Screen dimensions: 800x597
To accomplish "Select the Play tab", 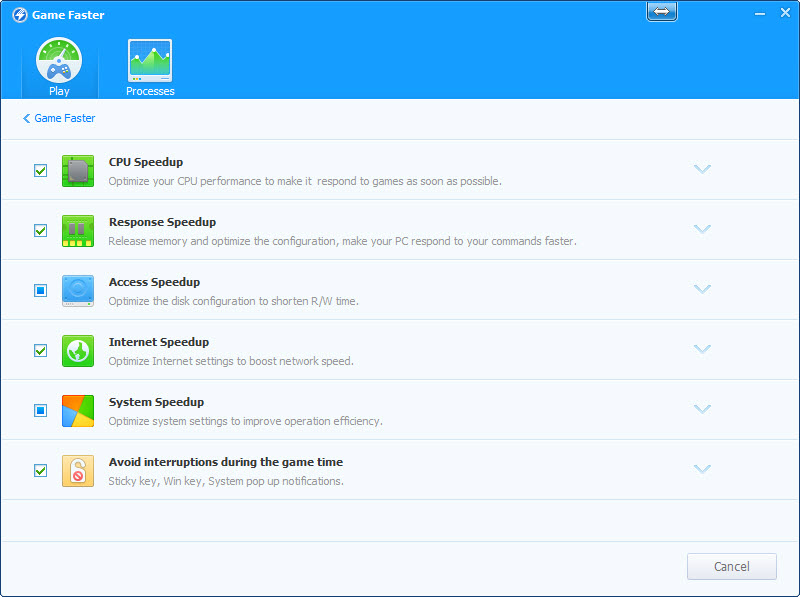I will click(59, 68).
